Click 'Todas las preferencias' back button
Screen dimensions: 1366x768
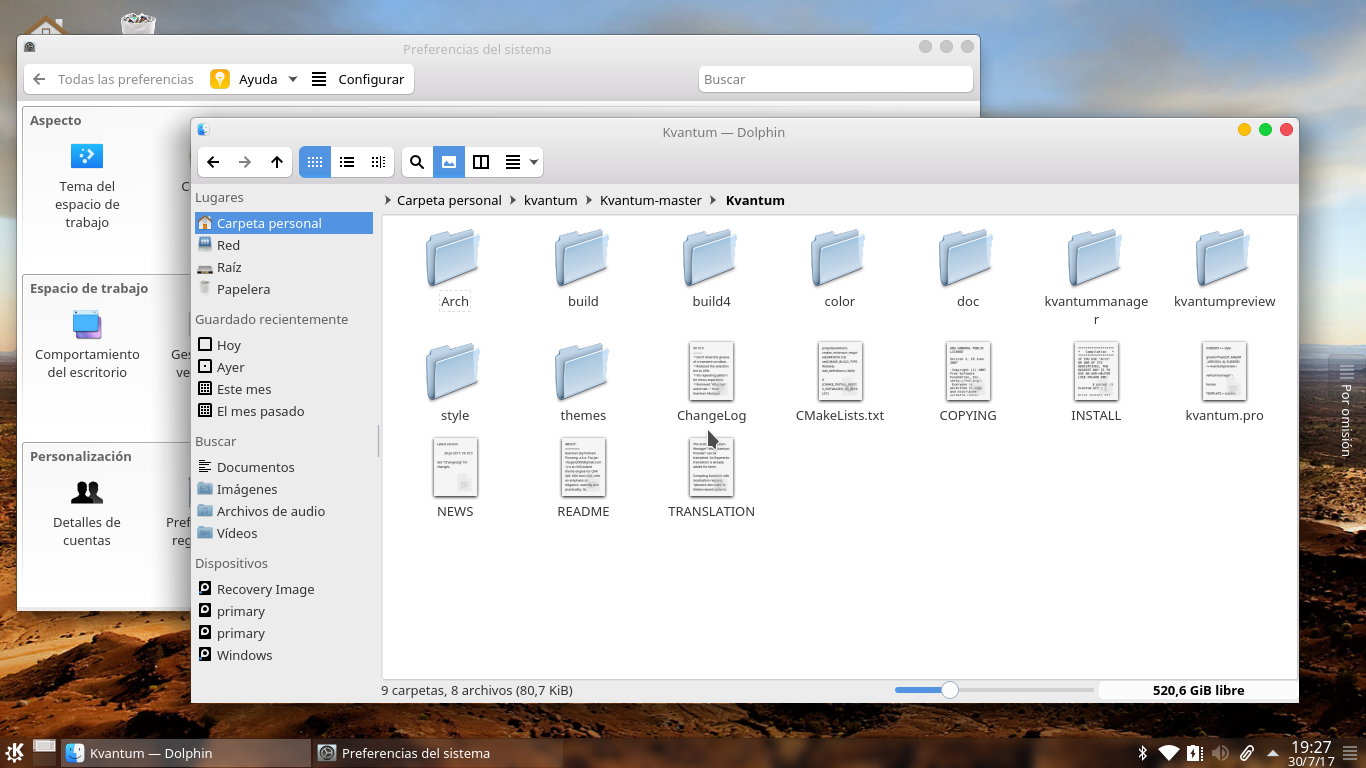point(113,79)
